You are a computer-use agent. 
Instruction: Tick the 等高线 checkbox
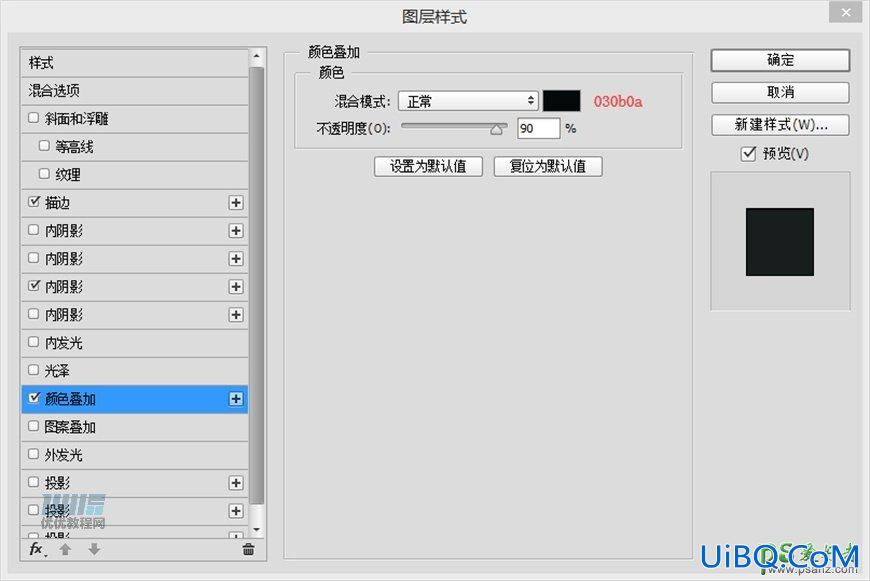[x=44, y=145]
